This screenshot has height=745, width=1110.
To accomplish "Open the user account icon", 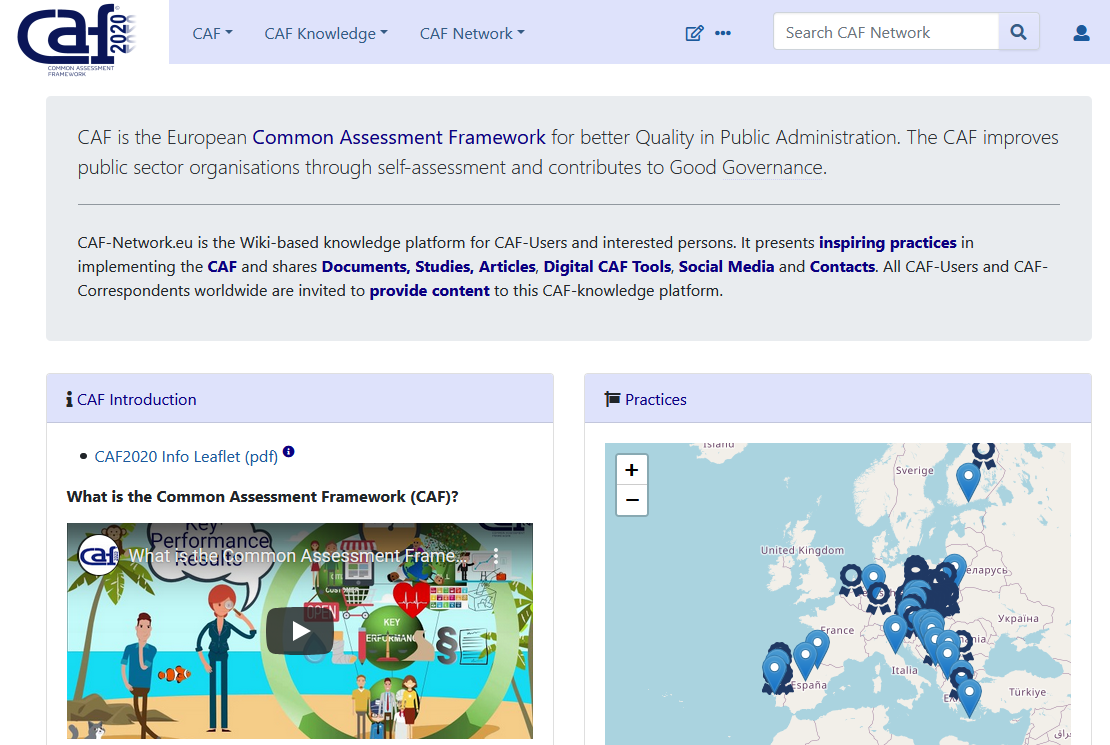I will tap(1081, 33).
